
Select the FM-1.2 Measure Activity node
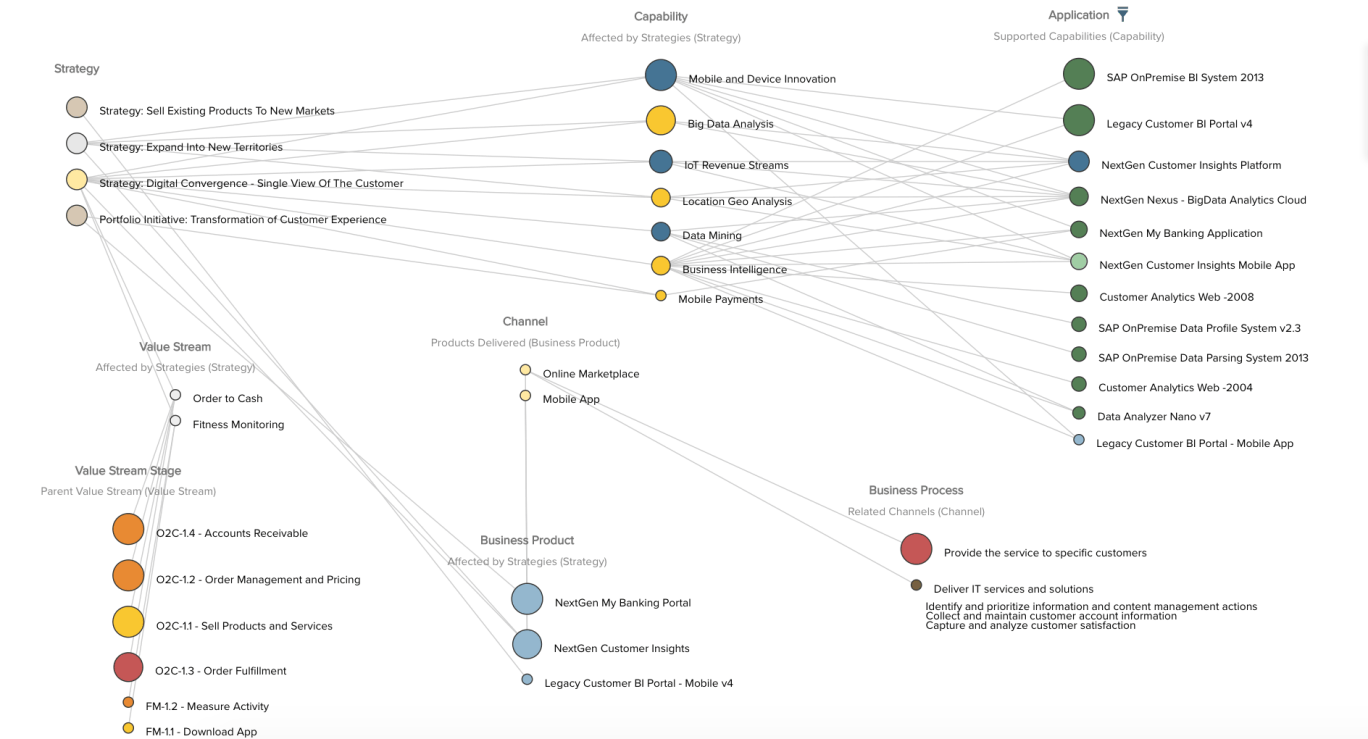[x=128, y=702]
